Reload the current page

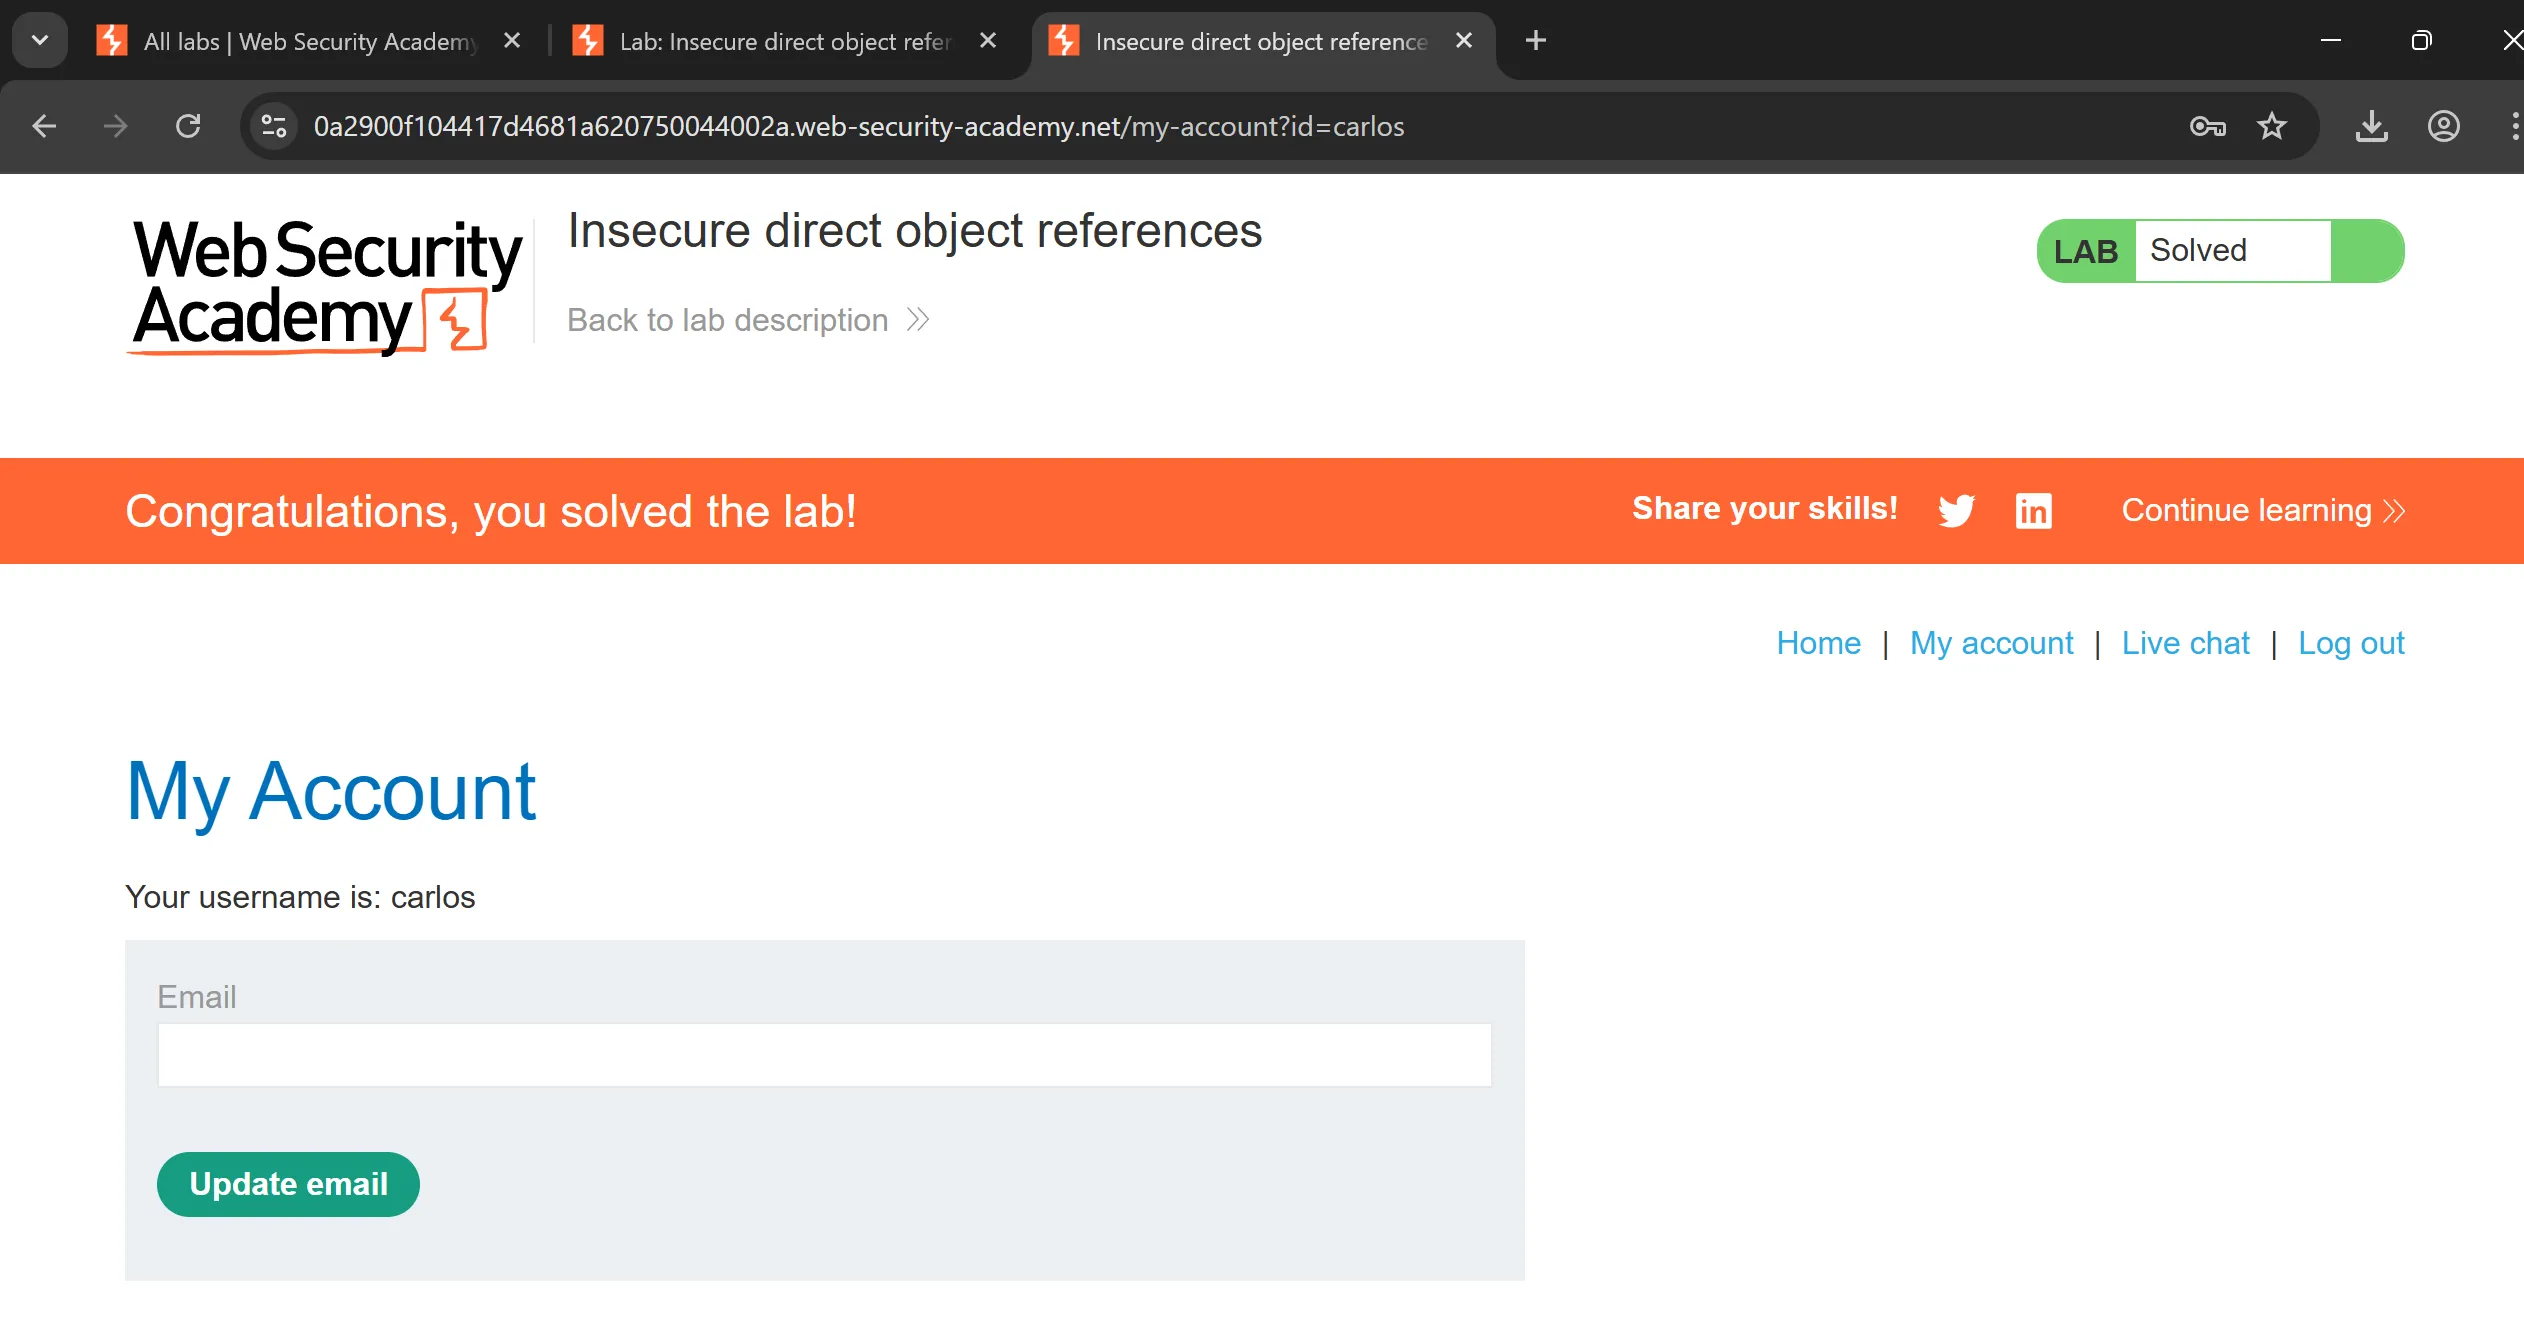point(188,126)
